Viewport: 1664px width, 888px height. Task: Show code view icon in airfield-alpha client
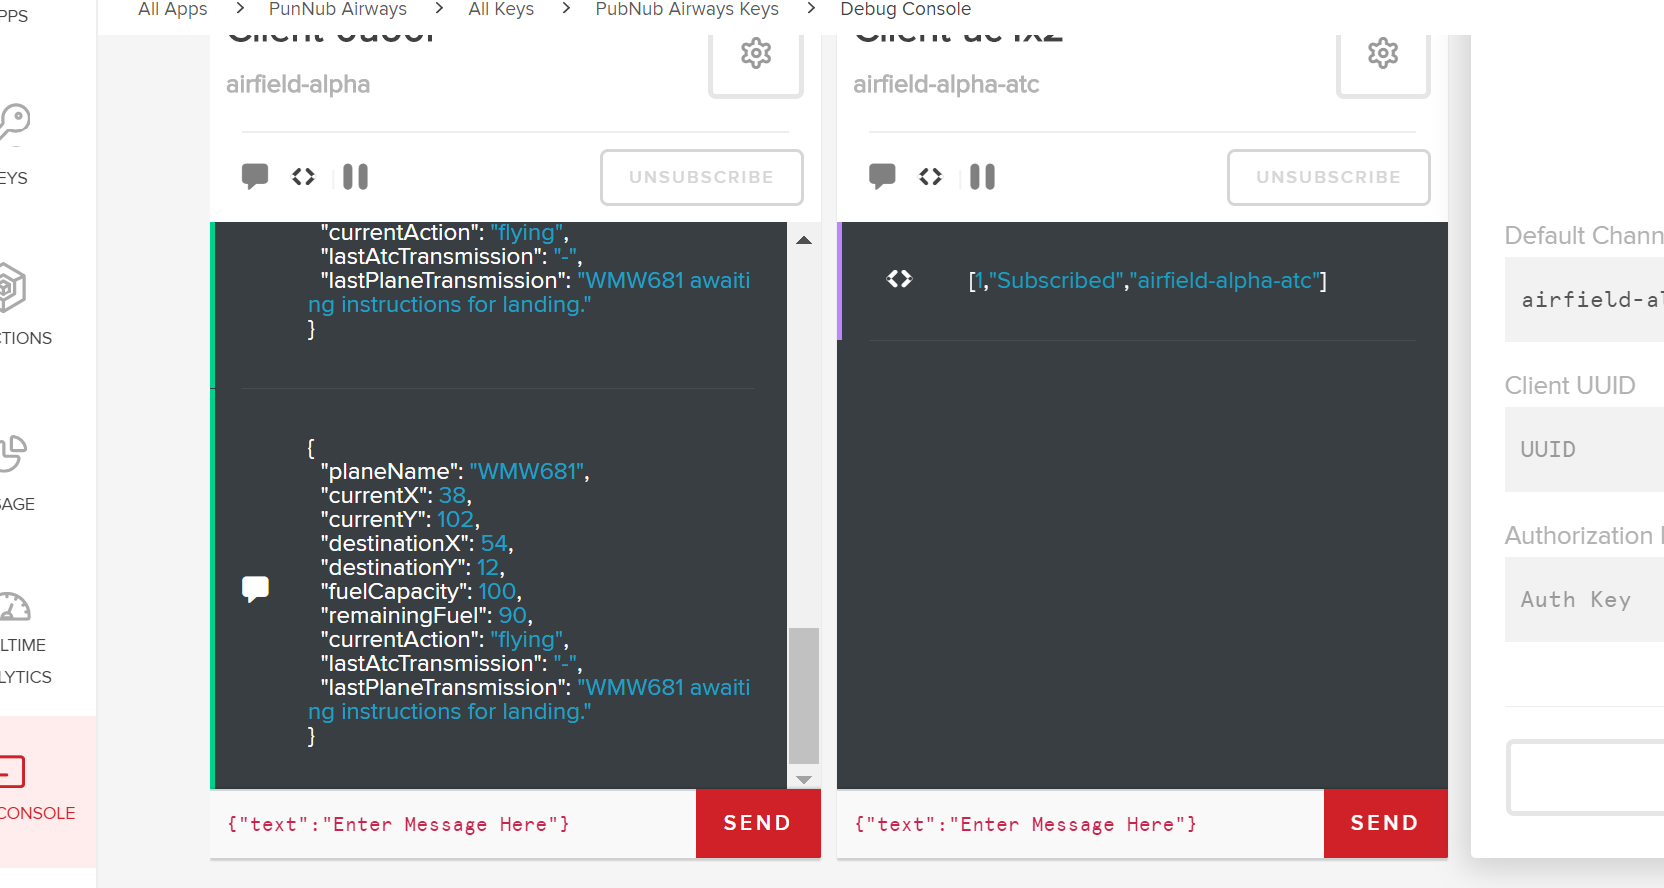pos(303,177)
